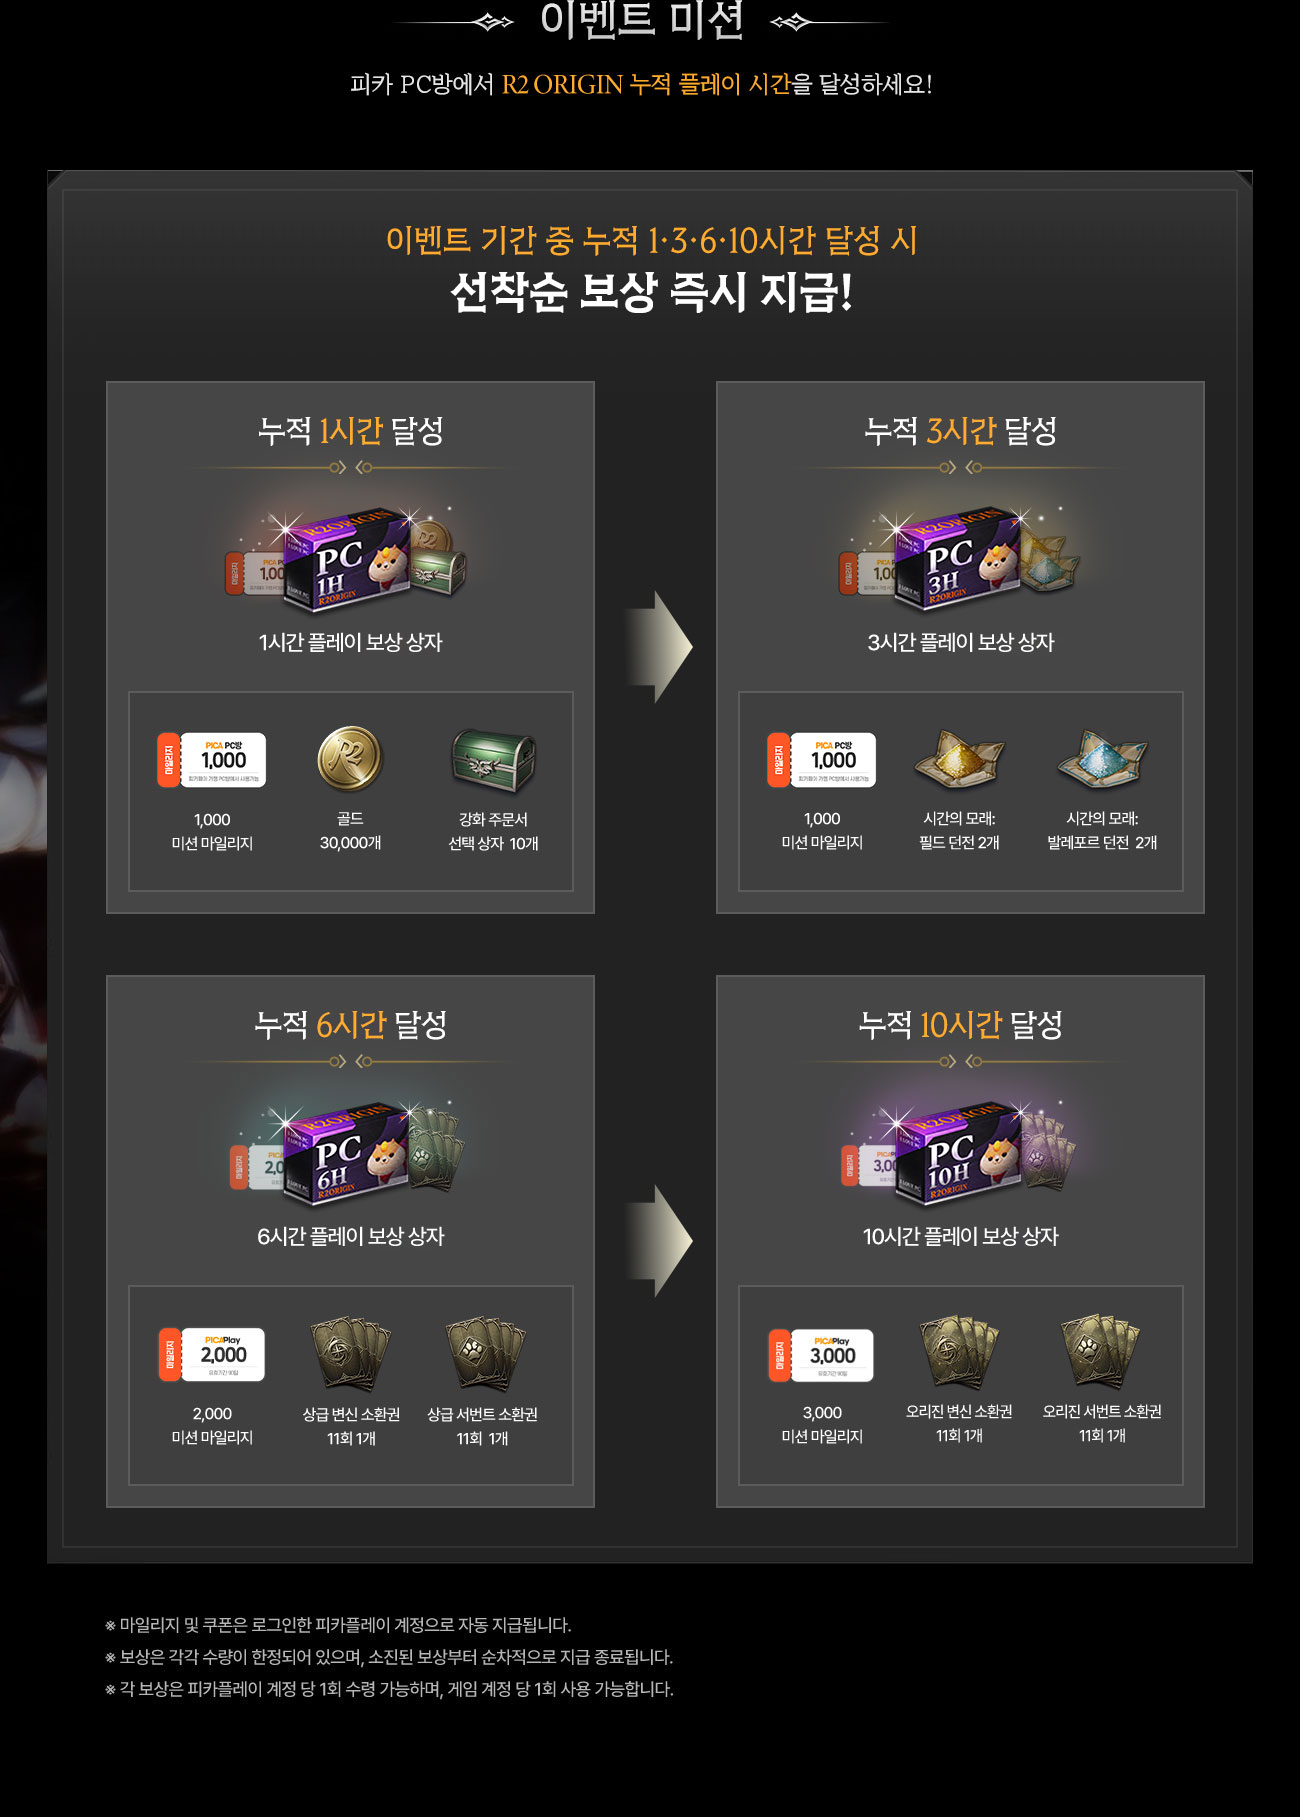Click the arrow between 6-hour and 10-hour panels

pyautogui.click(x=658, y=1240)
